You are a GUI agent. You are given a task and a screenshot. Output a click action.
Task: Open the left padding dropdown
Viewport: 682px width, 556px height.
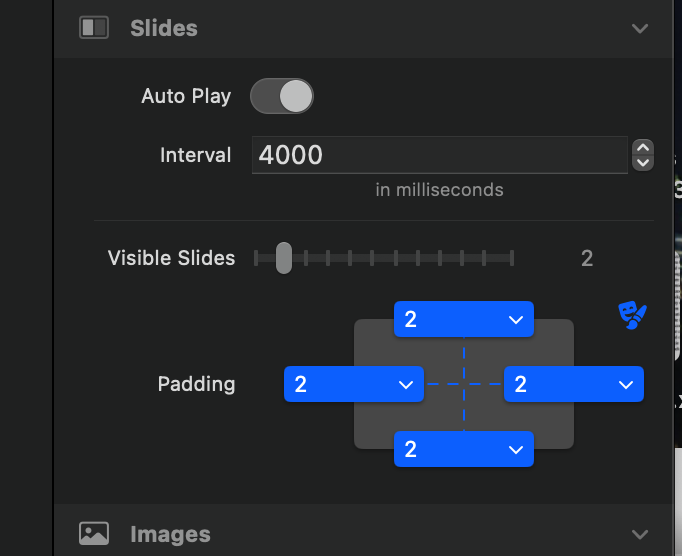[x=354, y=385]
